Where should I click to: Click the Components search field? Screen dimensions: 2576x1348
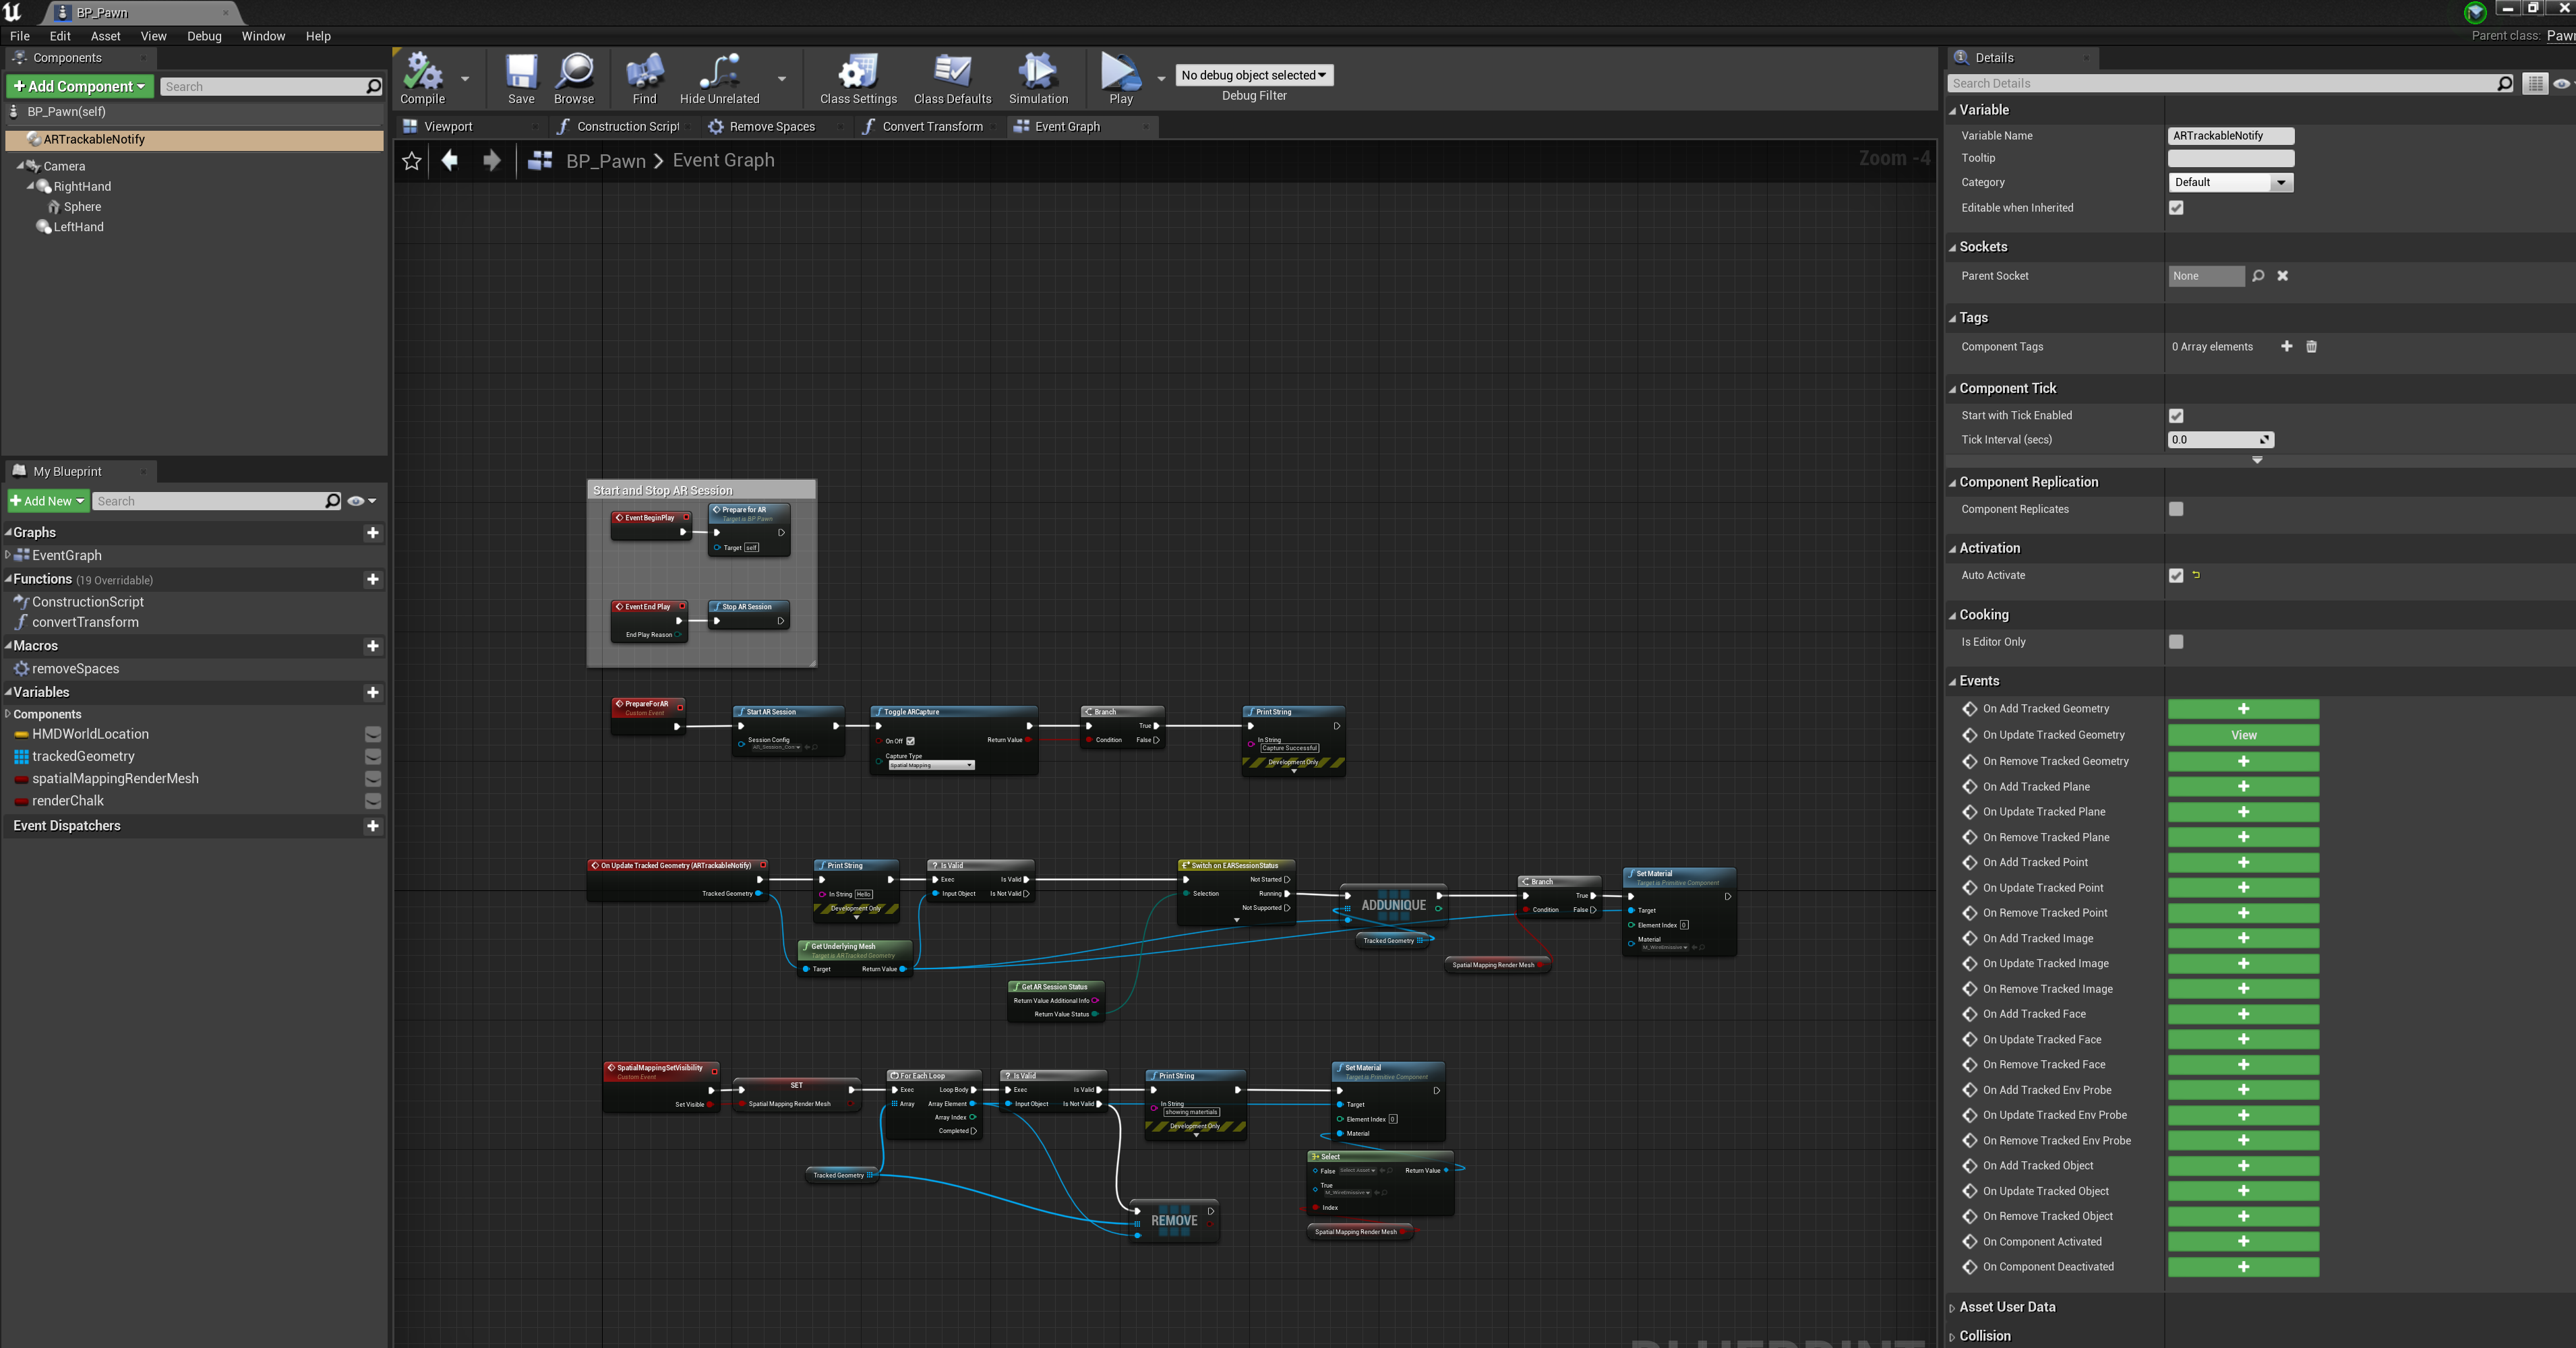click(x=271, y=87)
